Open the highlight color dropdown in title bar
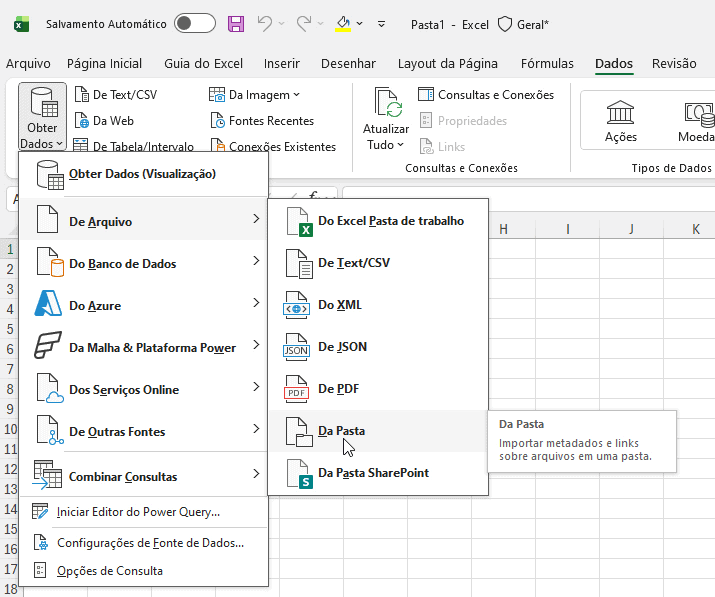This screenshot has width=715, height=597. 360,23
